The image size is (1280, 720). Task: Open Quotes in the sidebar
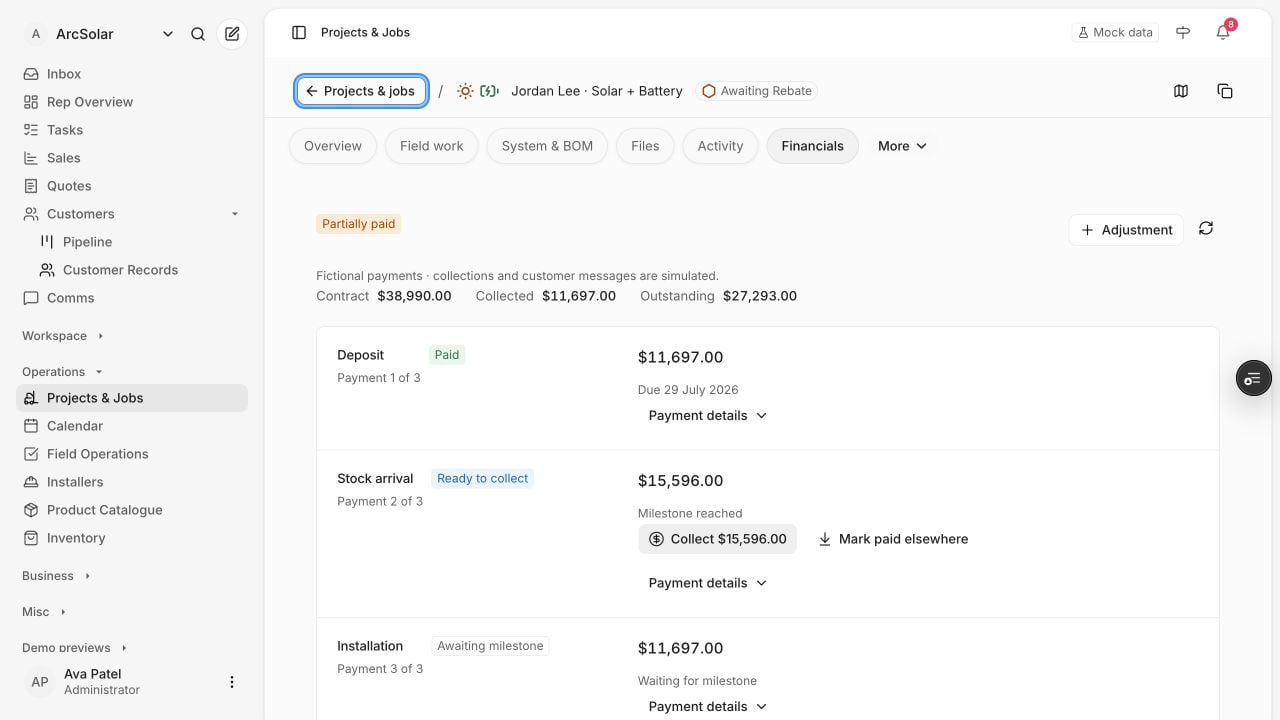132,186
